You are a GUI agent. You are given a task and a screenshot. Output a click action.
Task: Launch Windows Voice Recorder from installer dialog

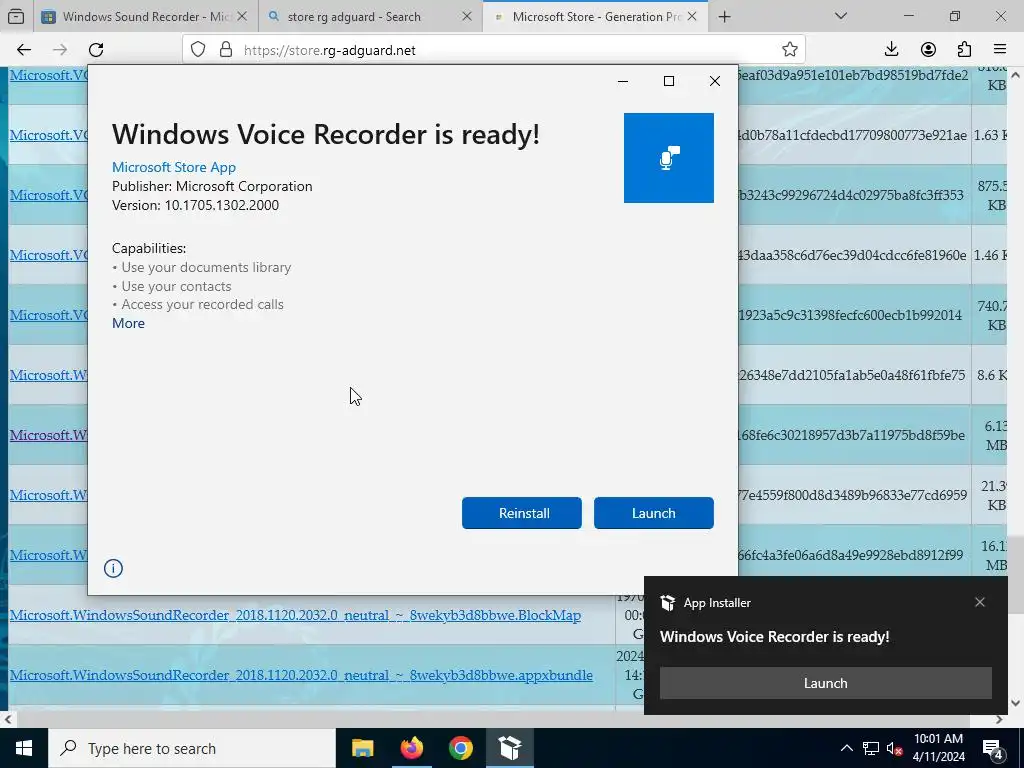(x=653, y=513)
